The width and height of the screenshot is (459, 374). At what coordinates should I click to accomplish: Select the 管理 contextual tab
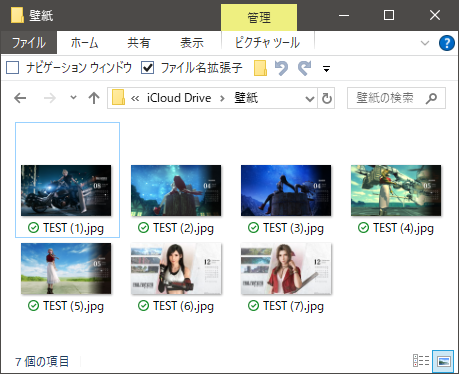pos(259,17)
